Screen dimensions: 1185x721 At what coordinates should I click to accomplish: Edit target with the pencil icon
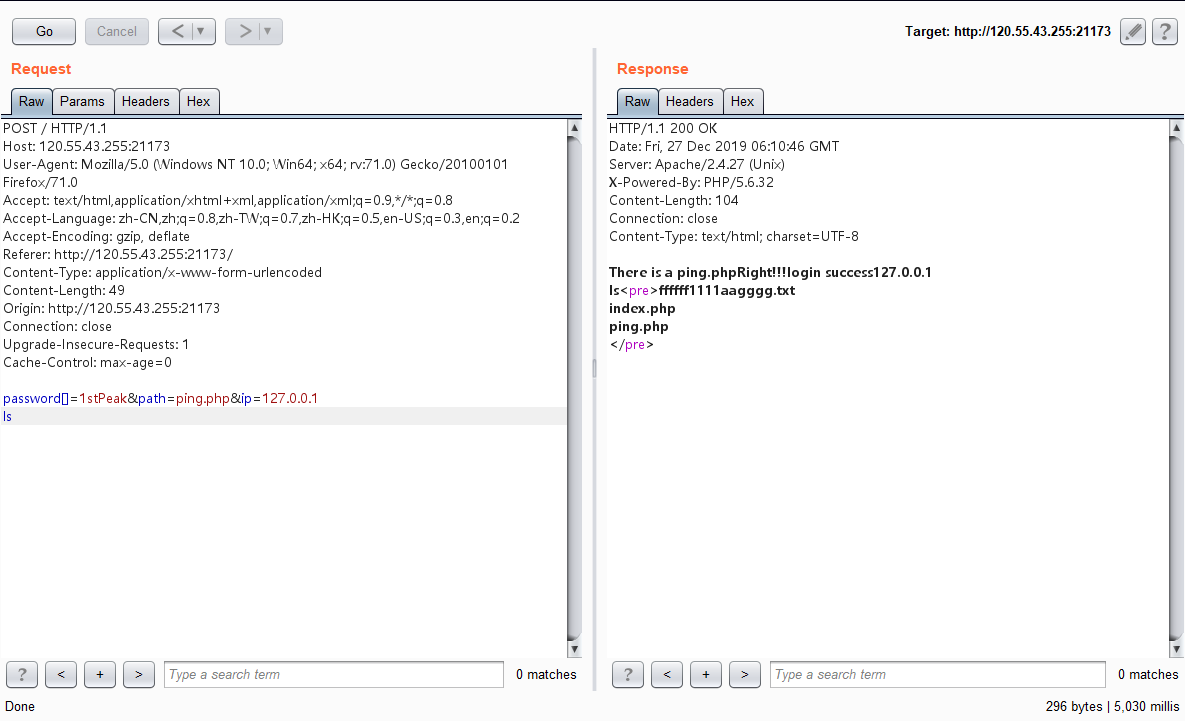(1133, 31)
